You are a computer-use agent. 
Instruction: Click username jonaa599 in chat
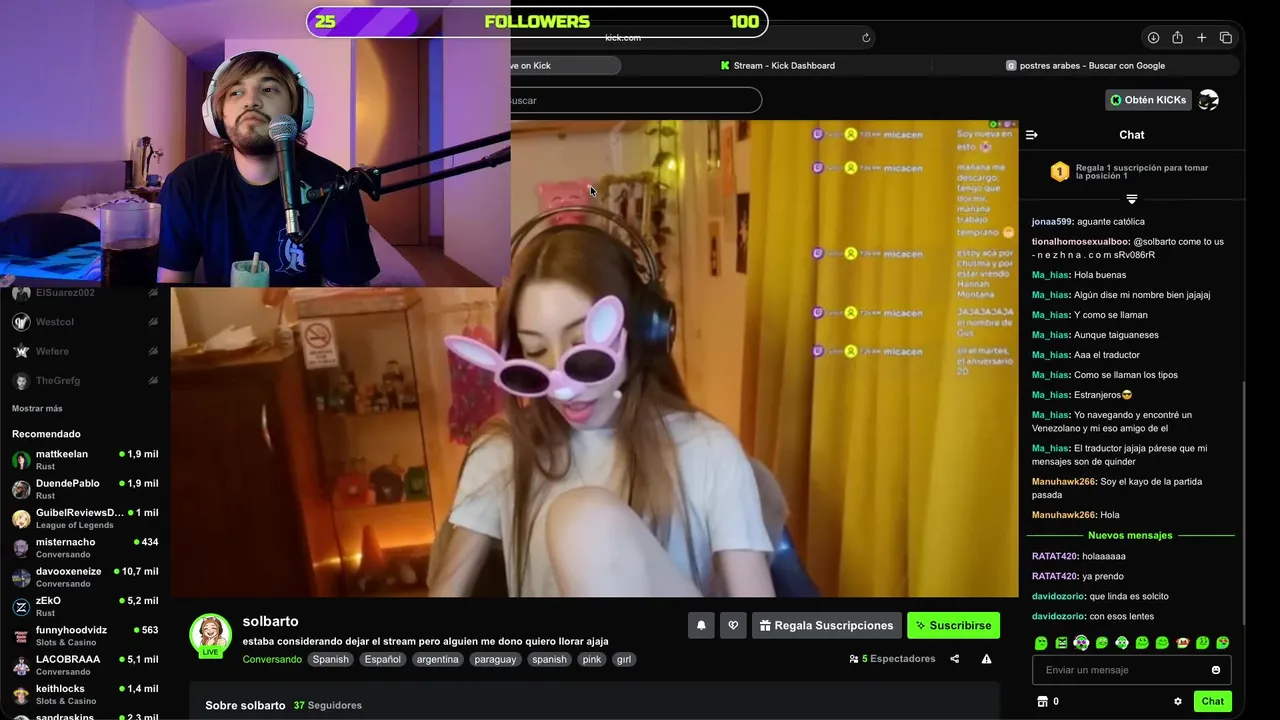pyautogui.click(x=1052, y=222)
